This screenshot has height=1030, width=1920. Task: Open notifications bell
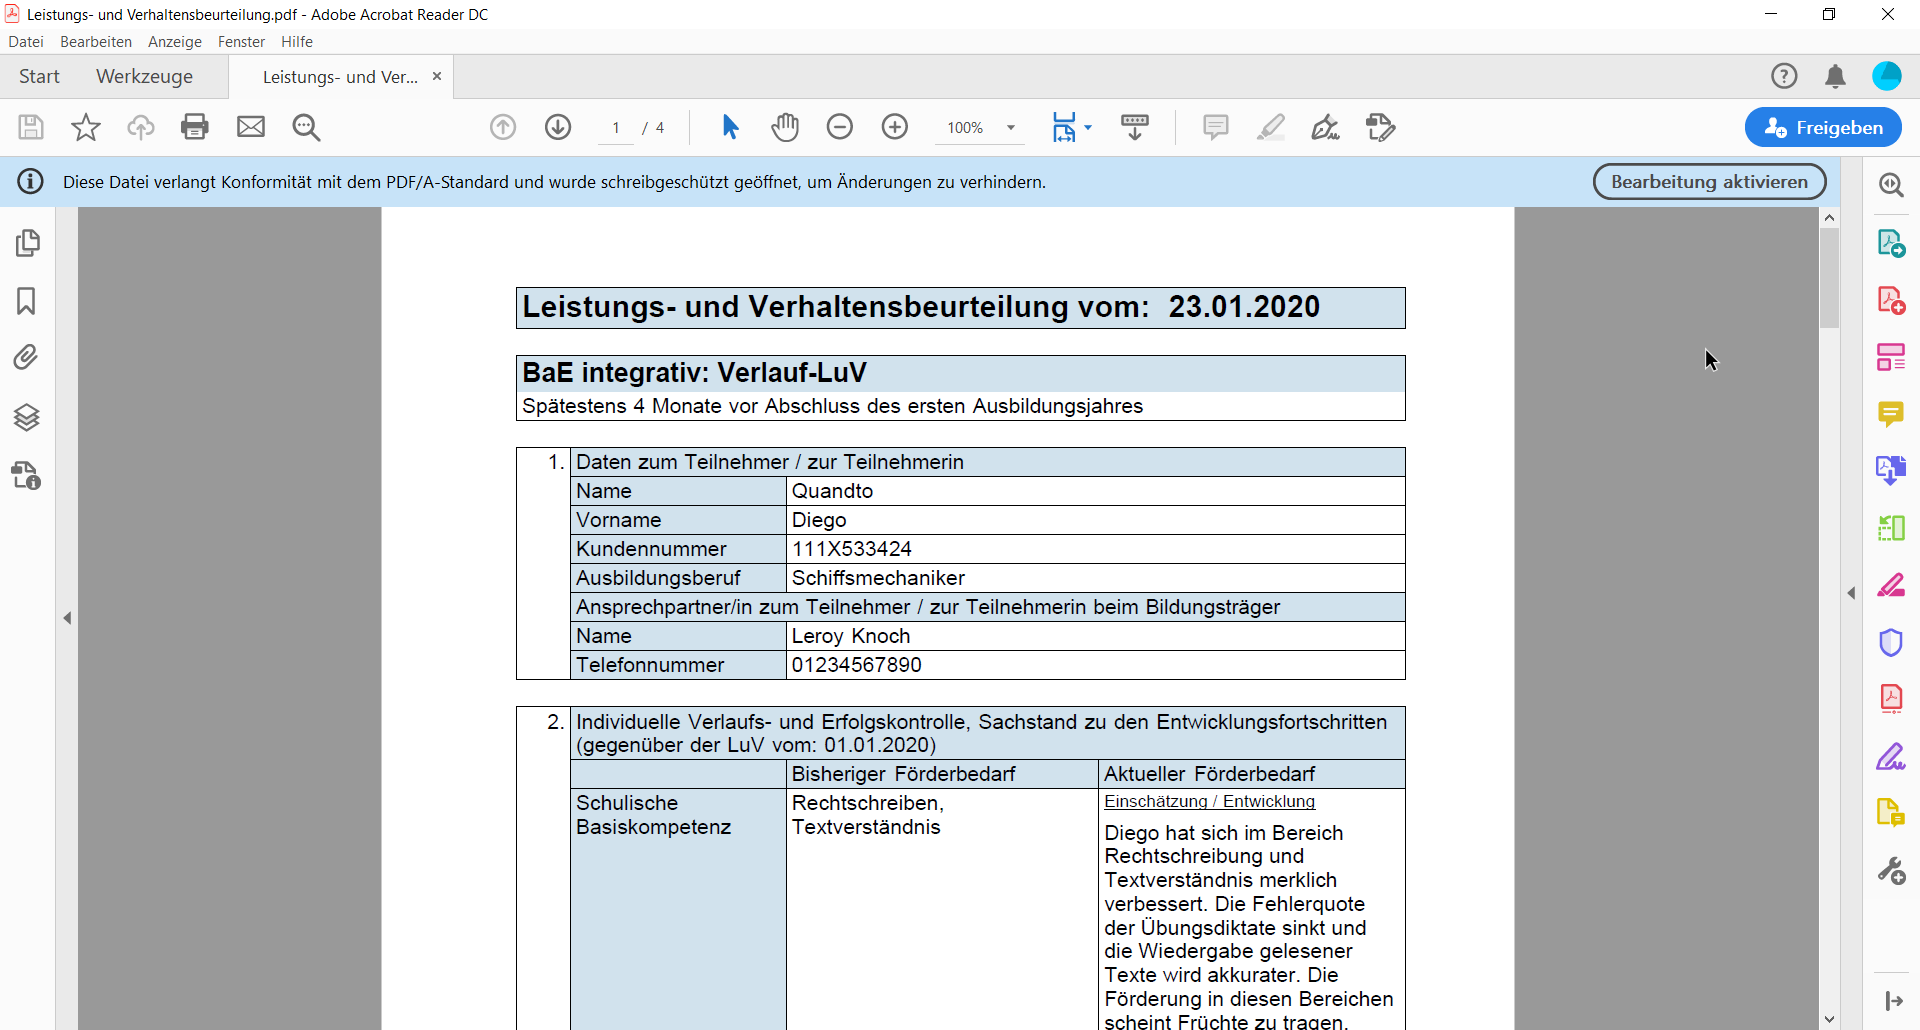tap(1835, 76)
